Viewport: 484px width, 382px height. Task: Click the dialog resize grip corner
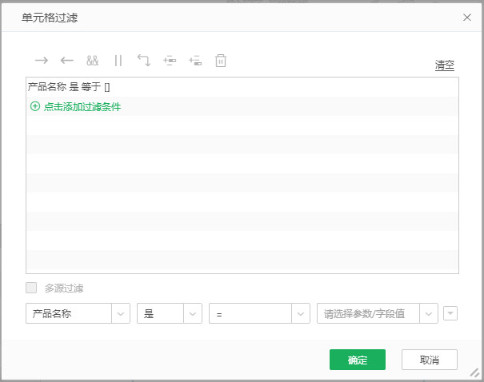(474, 373)
